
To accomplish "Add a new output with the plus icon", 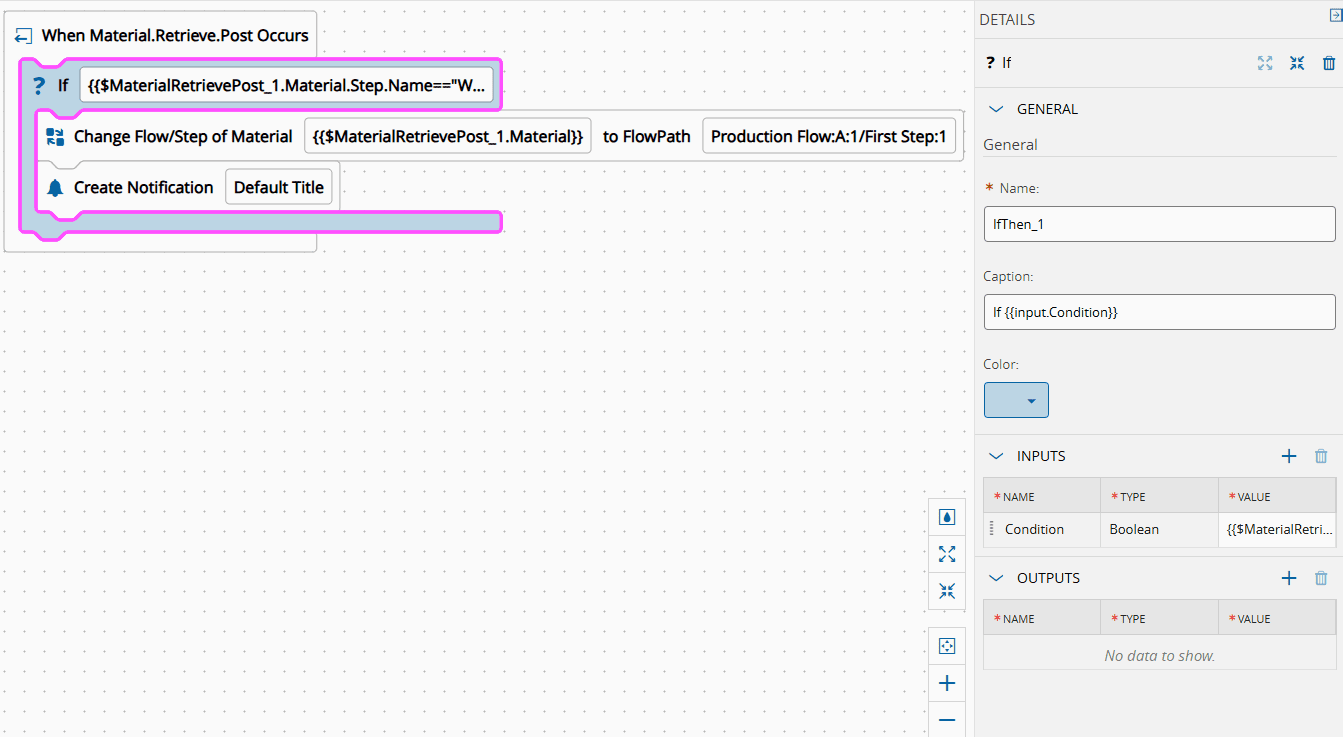I will click(1289, 578).
